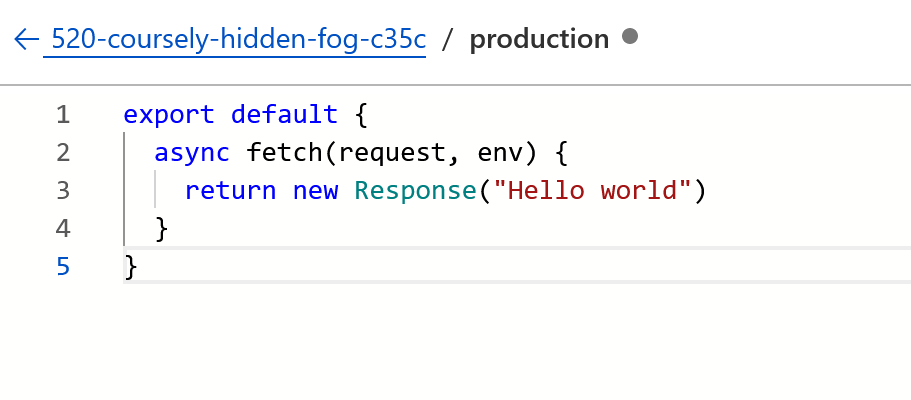The image size is (911, 400).
Task: Click the return keyword on line 3
Action: coord(230,191)
